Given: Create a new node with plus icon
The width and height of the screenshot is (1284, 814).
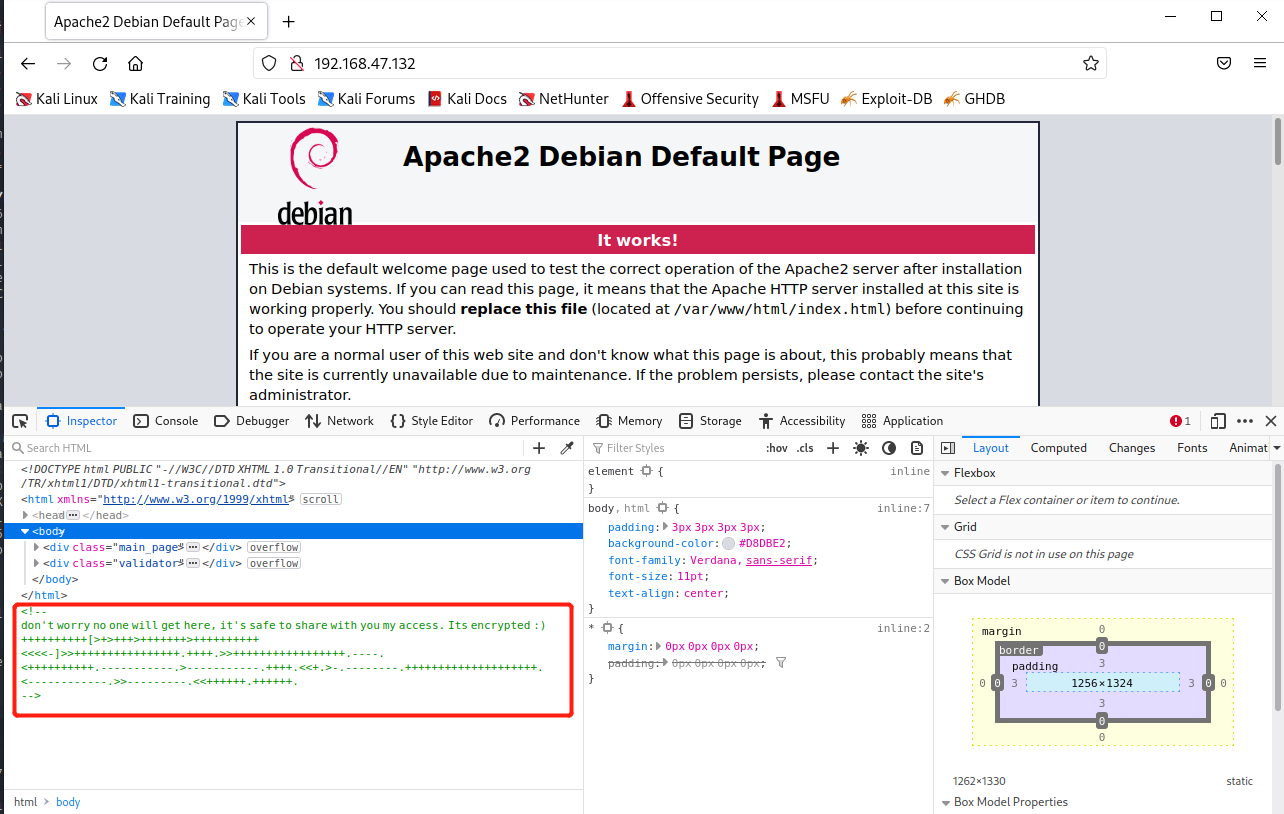Looking at the screenshot, I should point(539,448).
